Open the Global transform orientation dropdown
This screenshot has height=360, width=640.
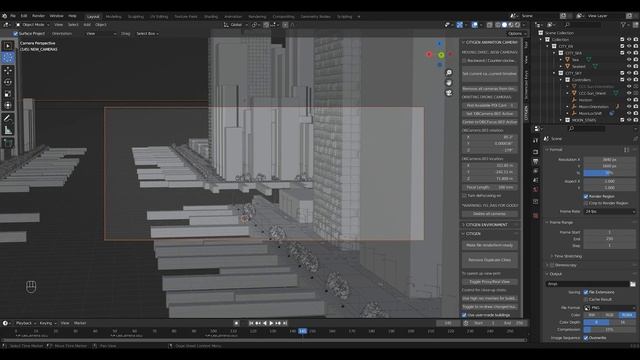point(236,25)
